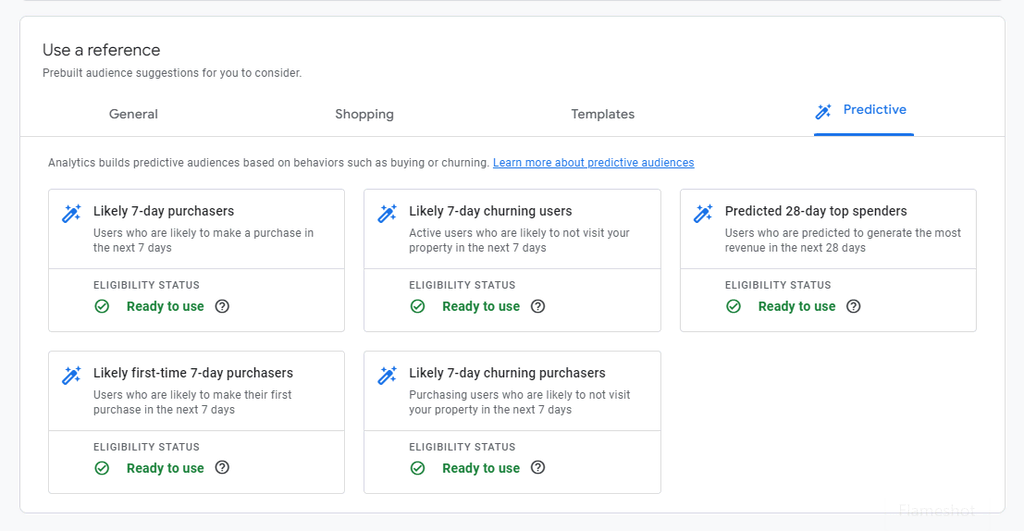Open the Shopping tab
The image size is (1024, 531).
[364, 114]
